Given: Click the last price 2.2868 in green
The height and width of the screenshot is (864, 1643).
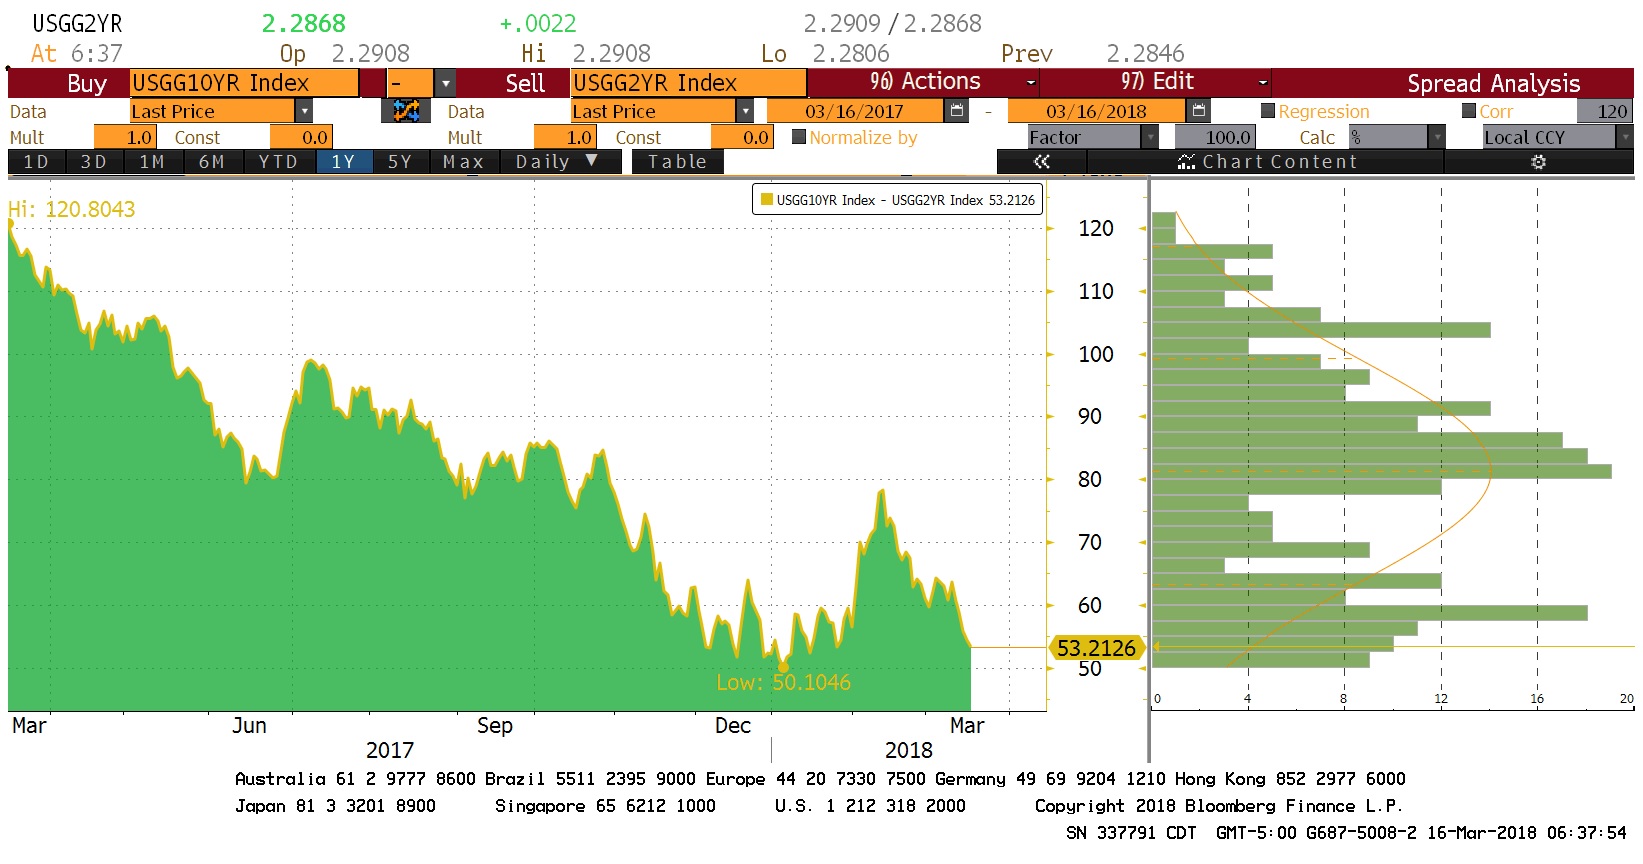Looking at the screenshot, I should click(304, 23).
